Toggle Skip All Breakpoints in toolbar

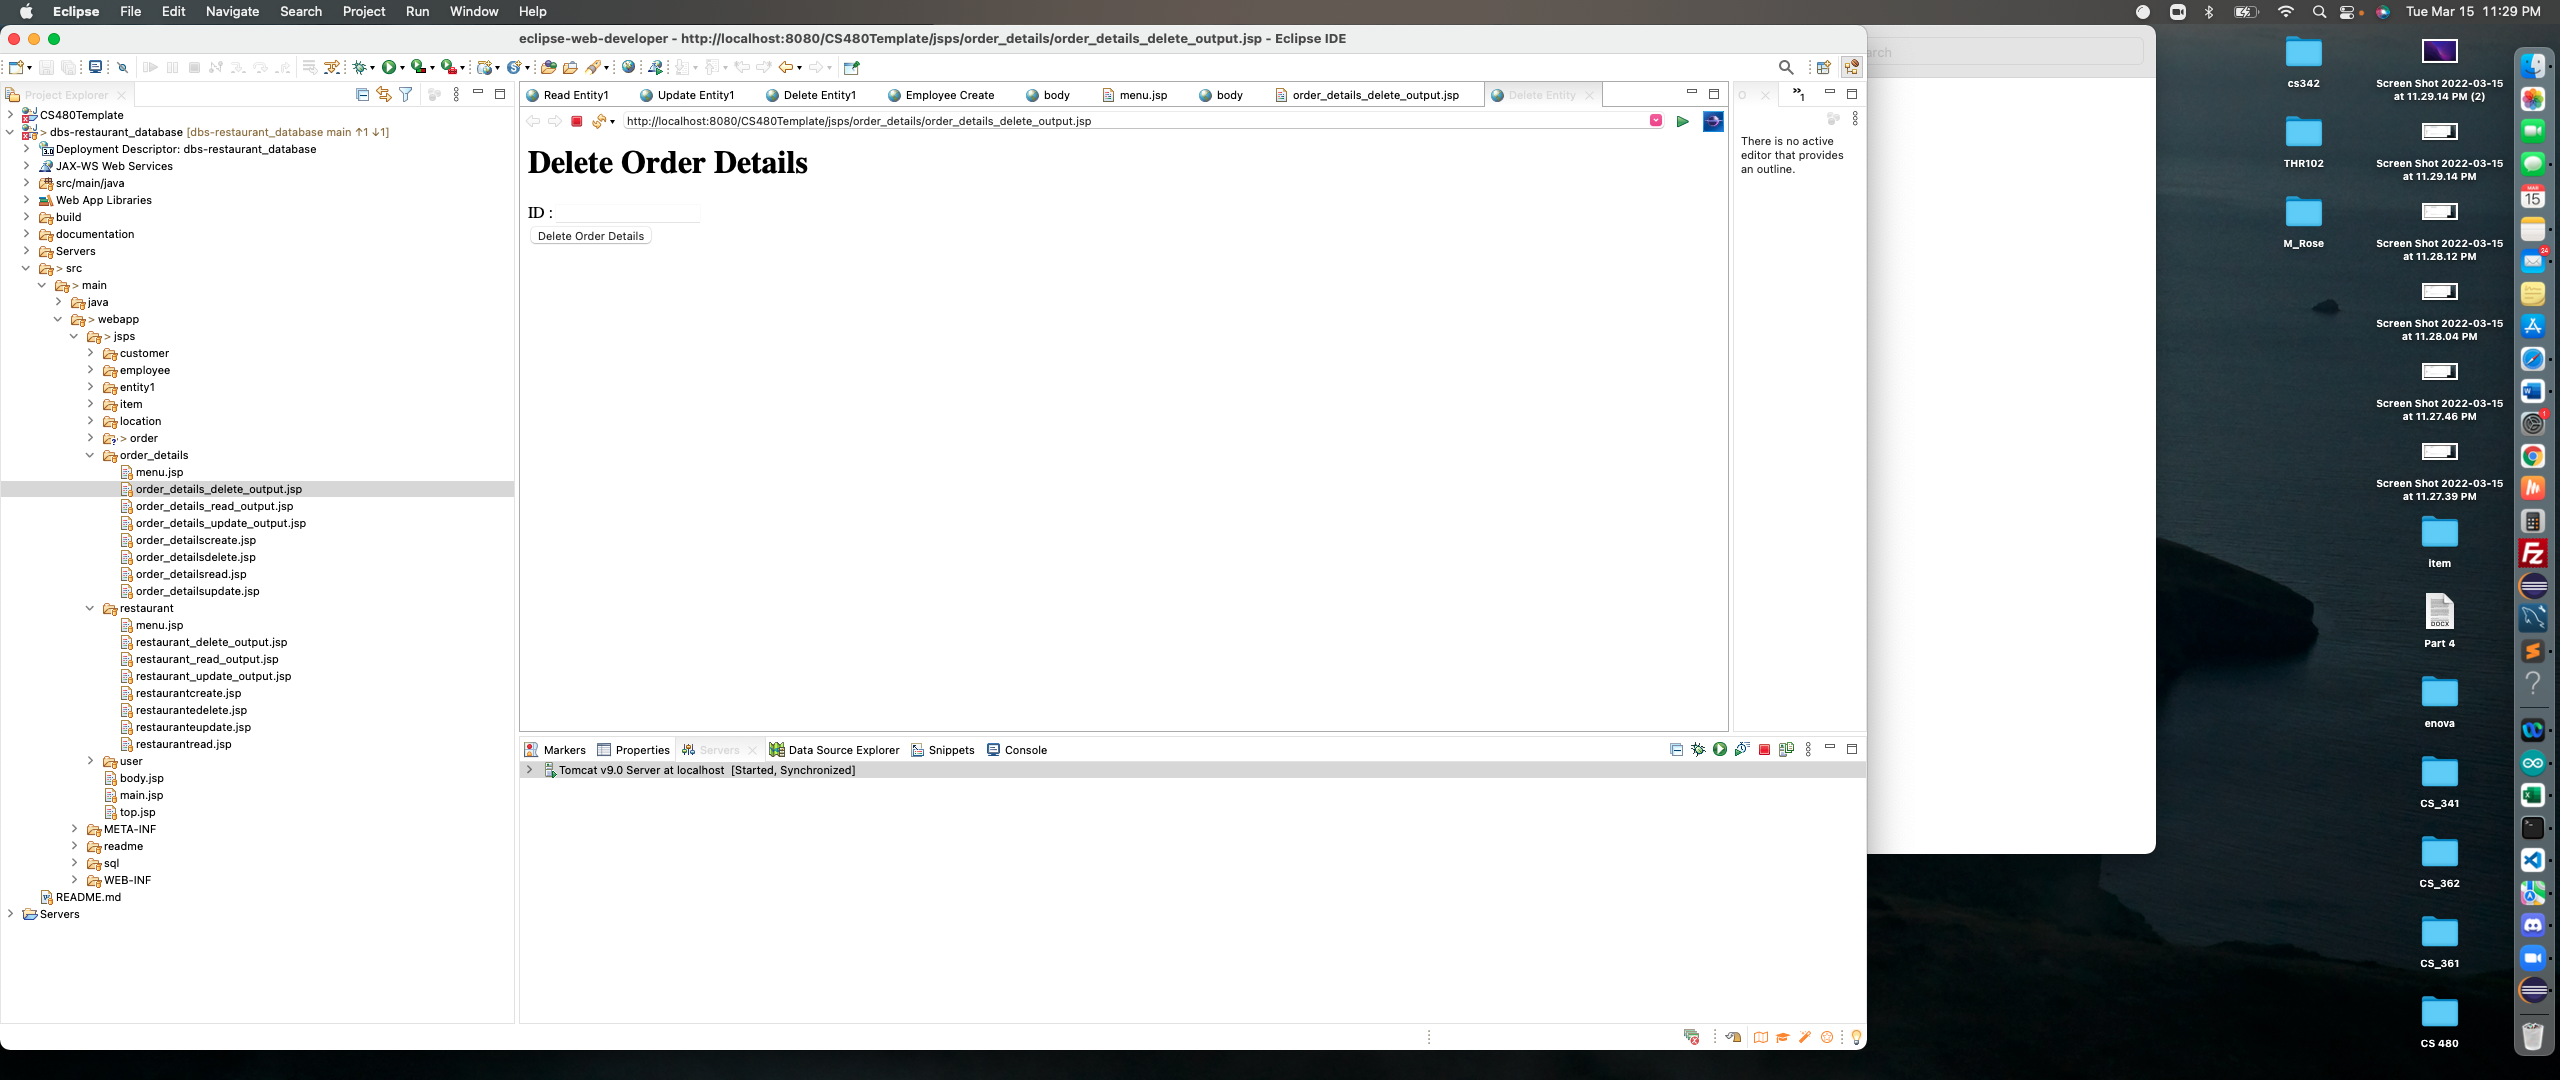tap(123, 67)
